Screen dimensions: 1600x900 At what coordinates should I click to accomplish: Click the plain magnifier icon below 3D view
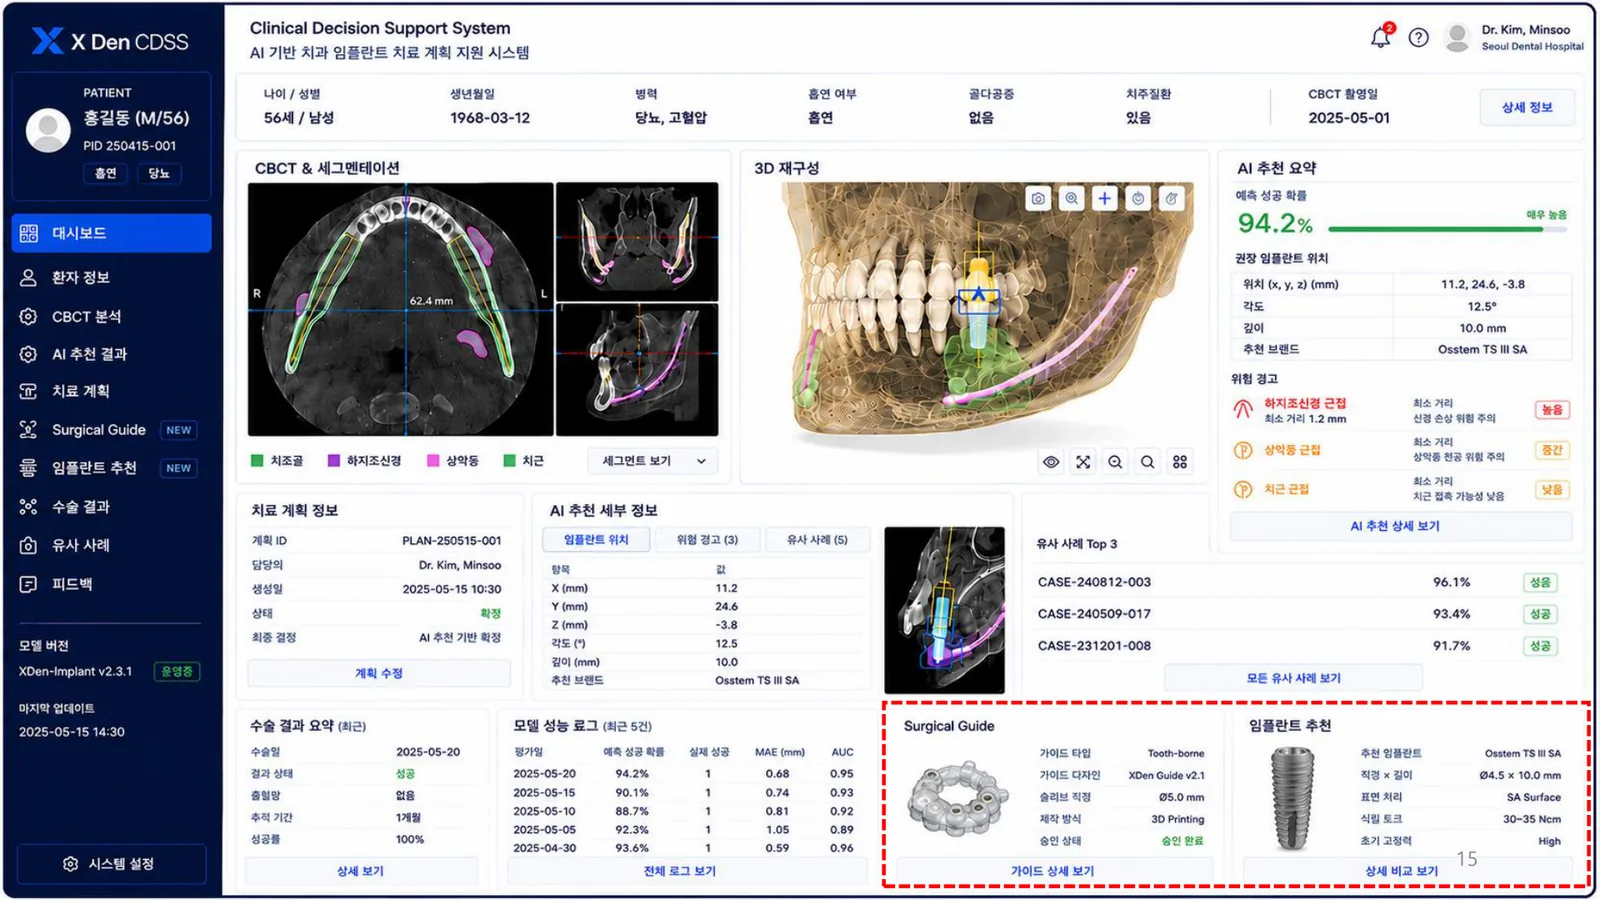1148,462
